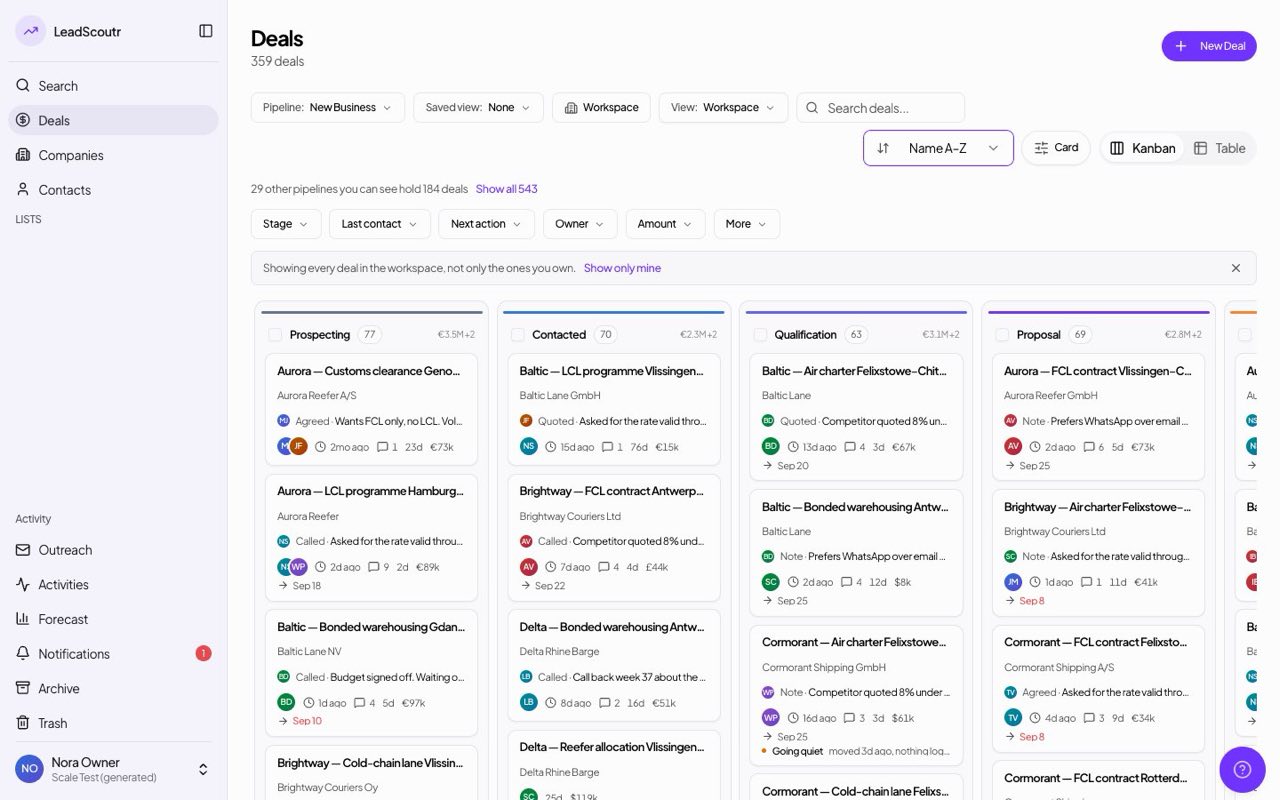Open the Amount filter dropdown
1280x800 pixels.
coord(666,224)
